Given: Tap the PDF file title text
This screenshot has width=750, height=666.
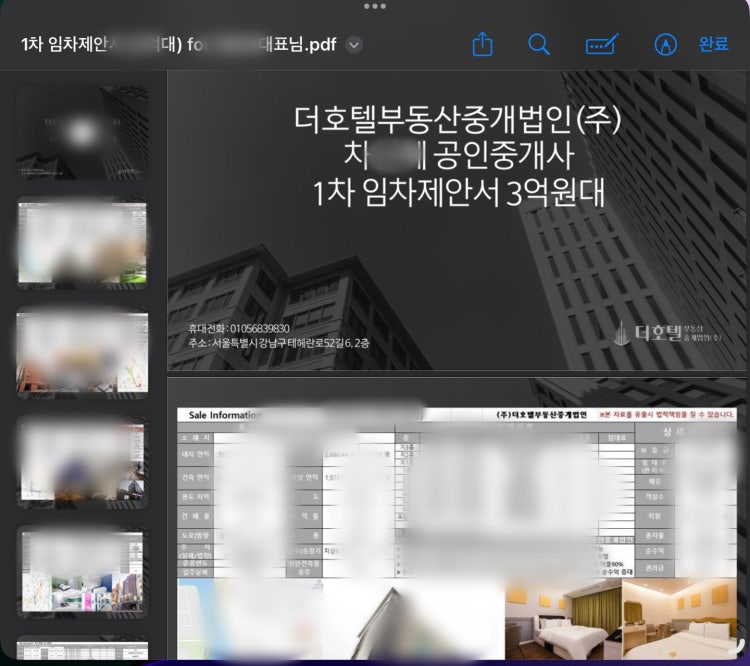Looking at the screenshot, I should coord(179,44).
